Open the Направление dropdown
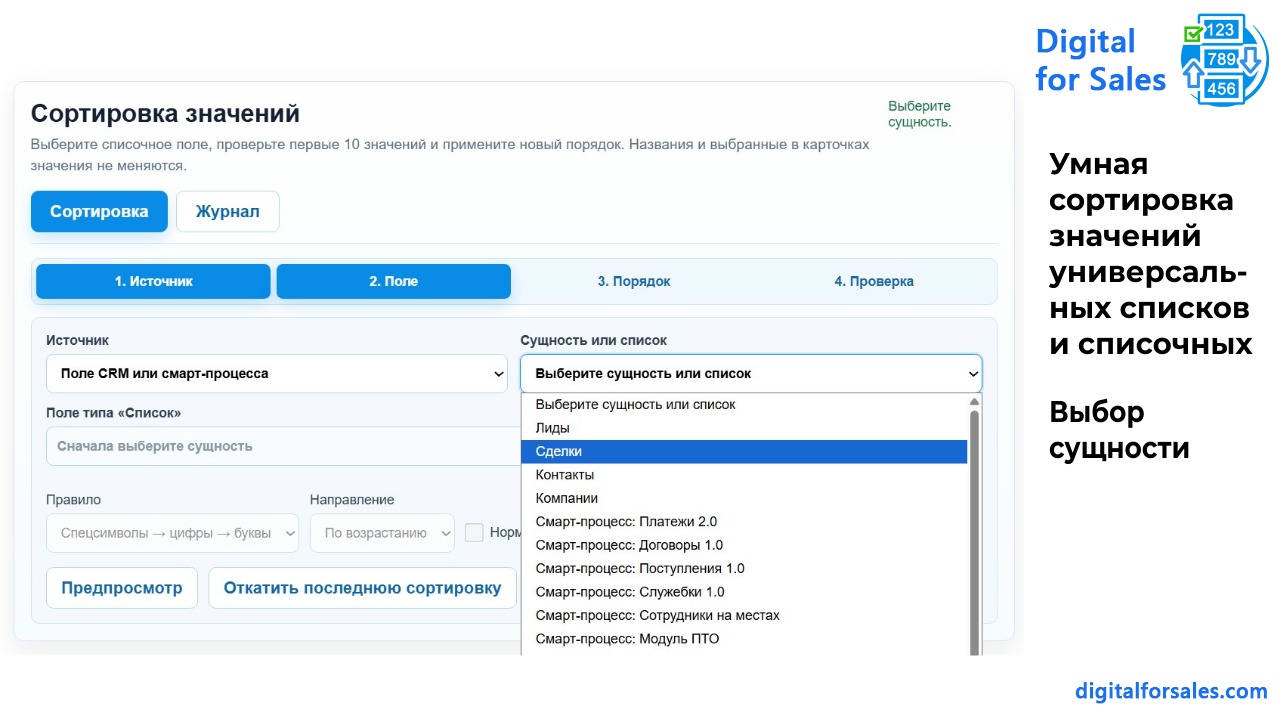Screen dimensions: 1280x720 [382, 533]
